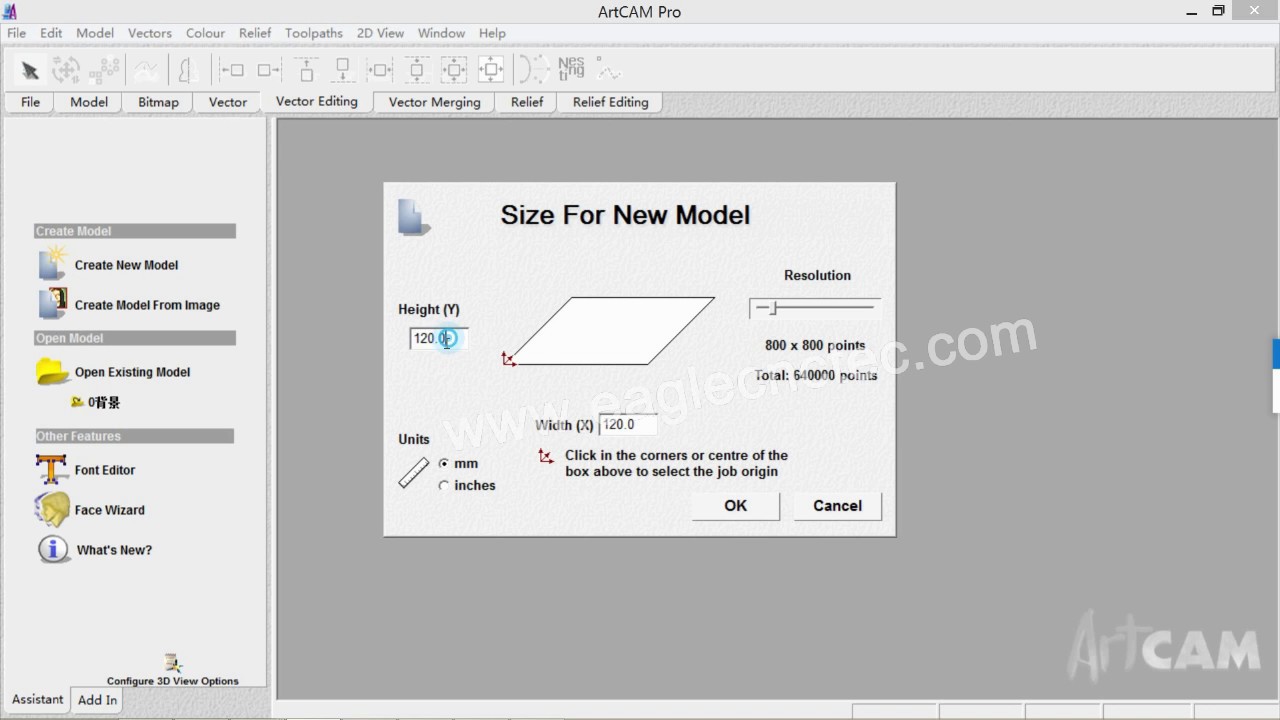Open the Vectors menu

tap(150, 33)
